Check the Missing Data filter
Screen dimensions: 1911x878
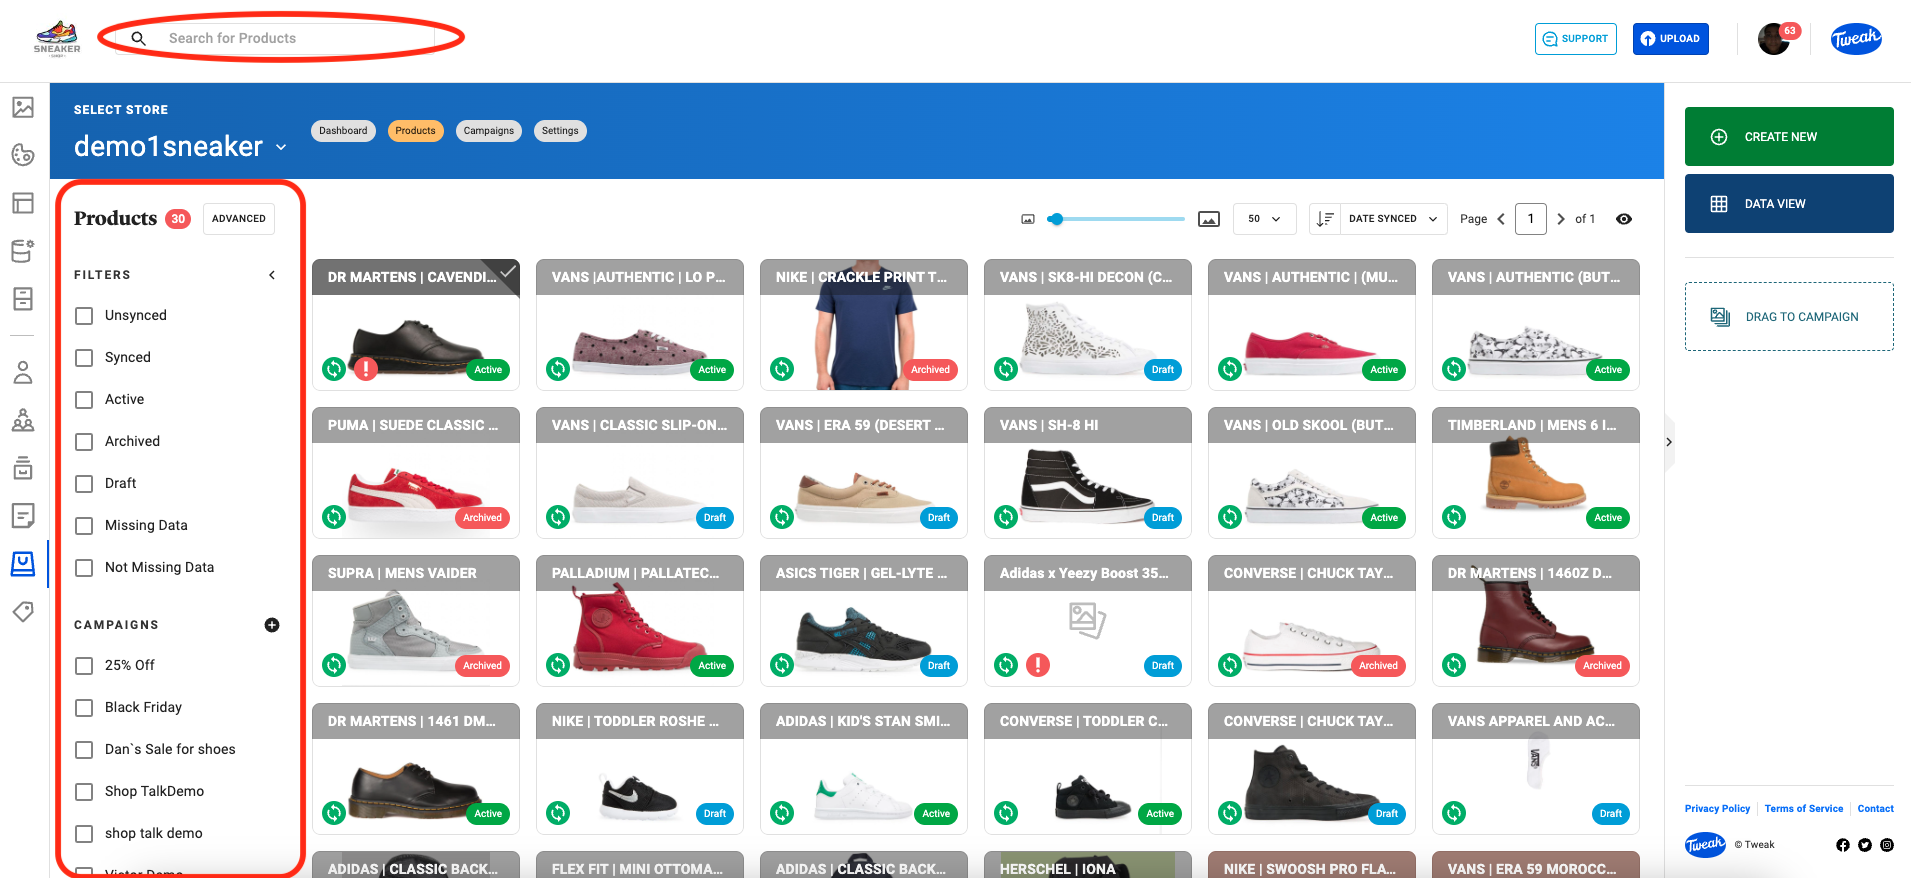[84, 526]
